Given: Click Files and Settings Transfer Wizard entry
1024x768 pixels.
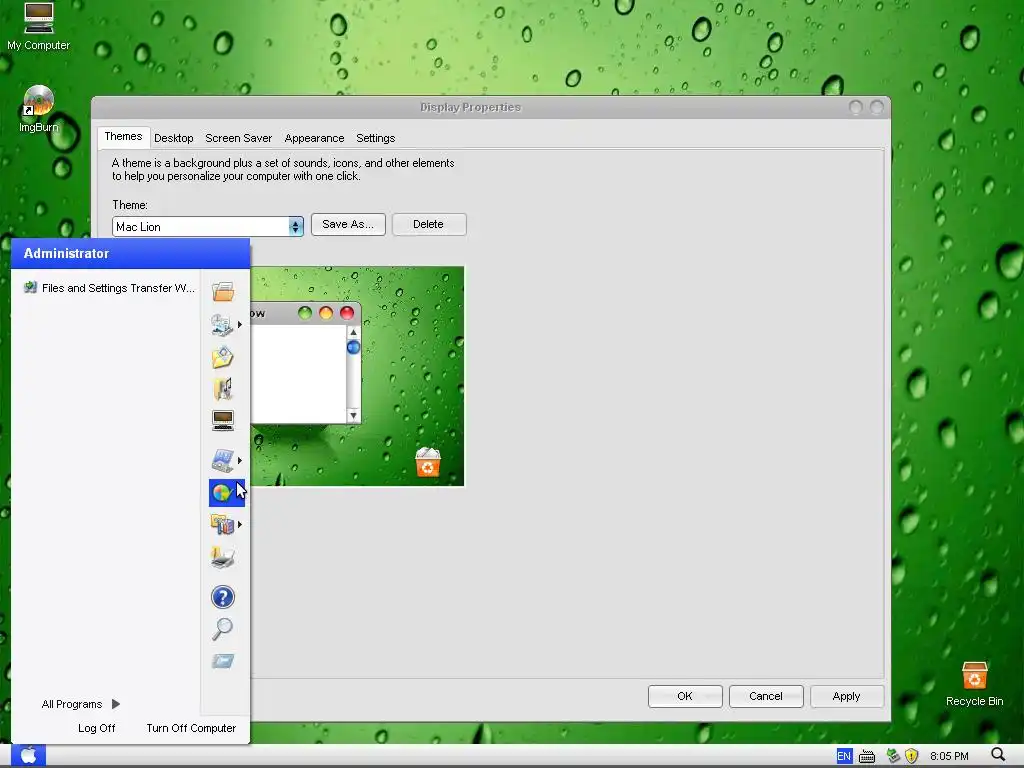Looking at the screenshot, I should click(109, 288).
